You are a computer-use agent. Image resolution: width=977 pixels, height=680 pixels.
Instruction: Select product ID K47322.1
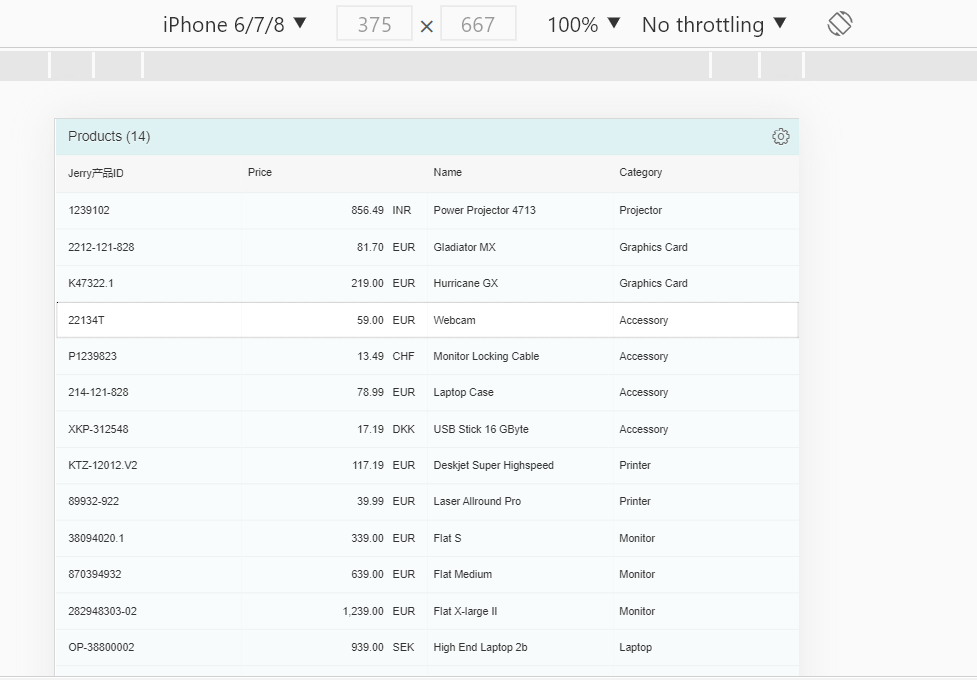coord(91,284)
